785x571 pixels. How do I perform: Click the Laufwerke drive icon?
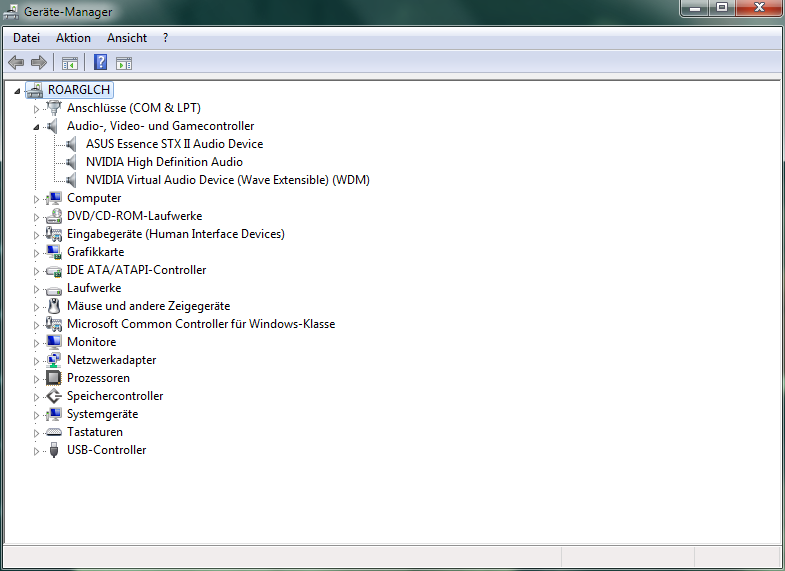pyautogui.click(x=53, y=290)
